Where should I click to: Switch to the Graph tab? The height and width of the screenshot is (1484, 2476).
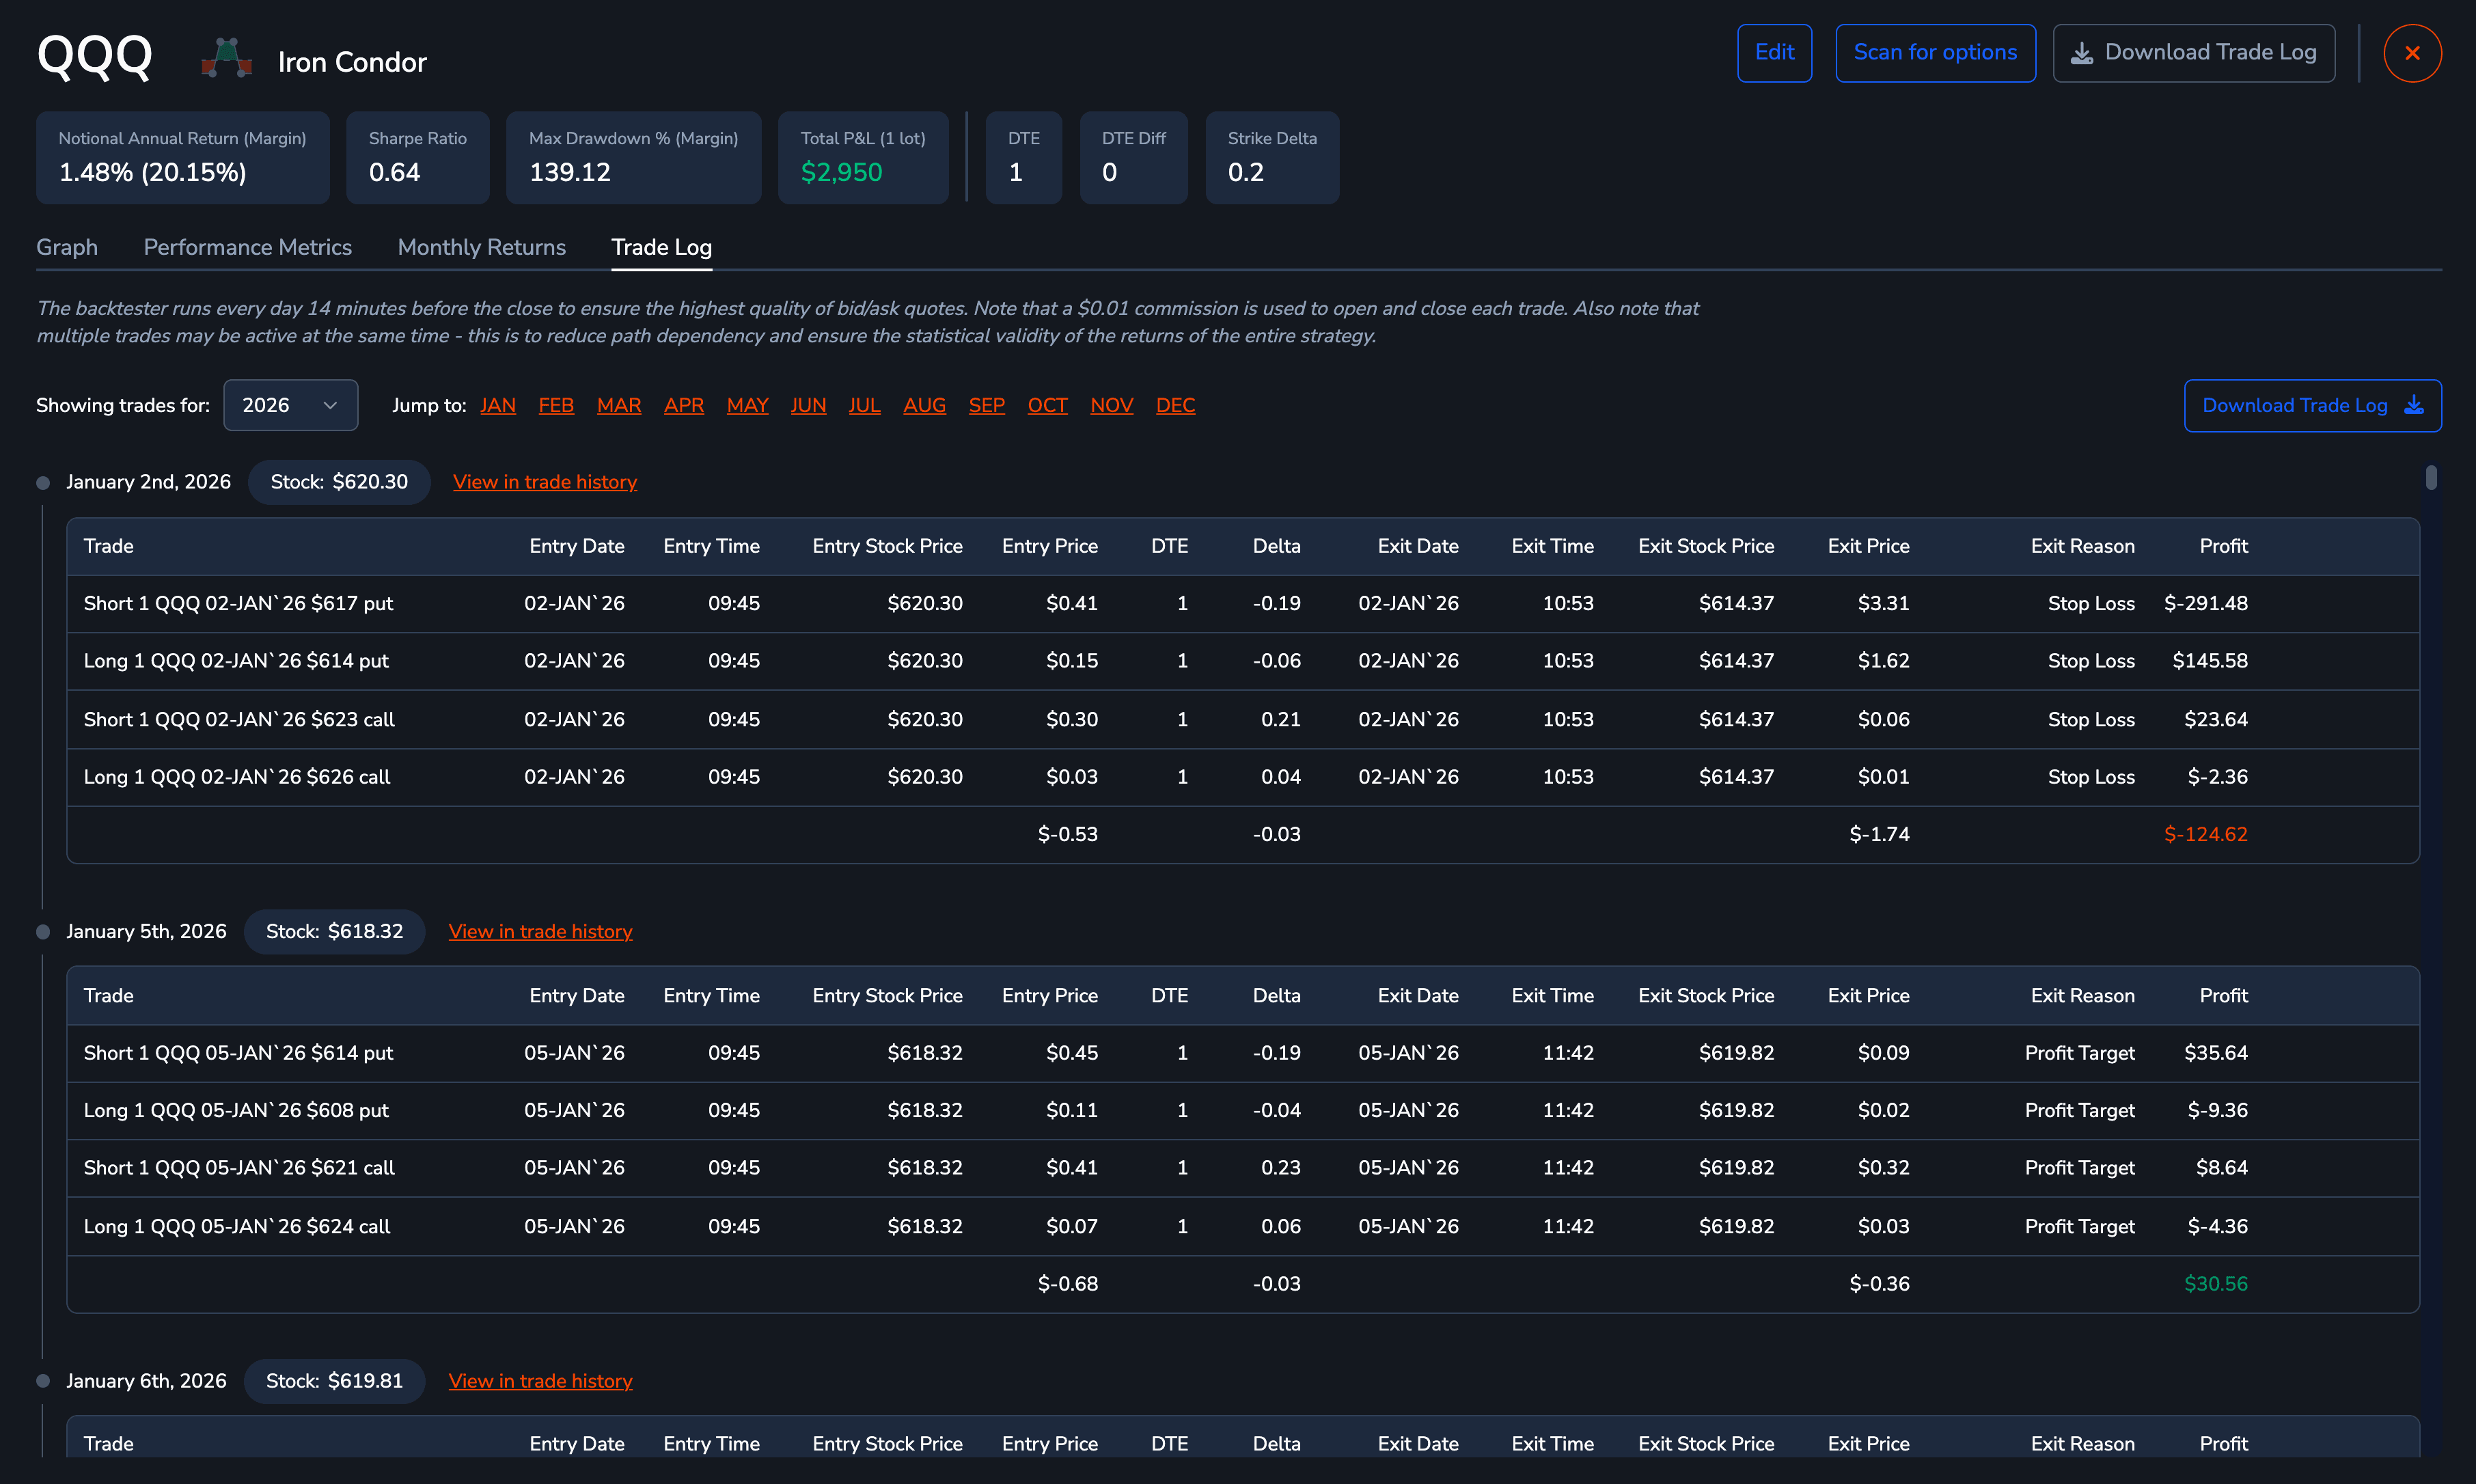click(67, 247)
